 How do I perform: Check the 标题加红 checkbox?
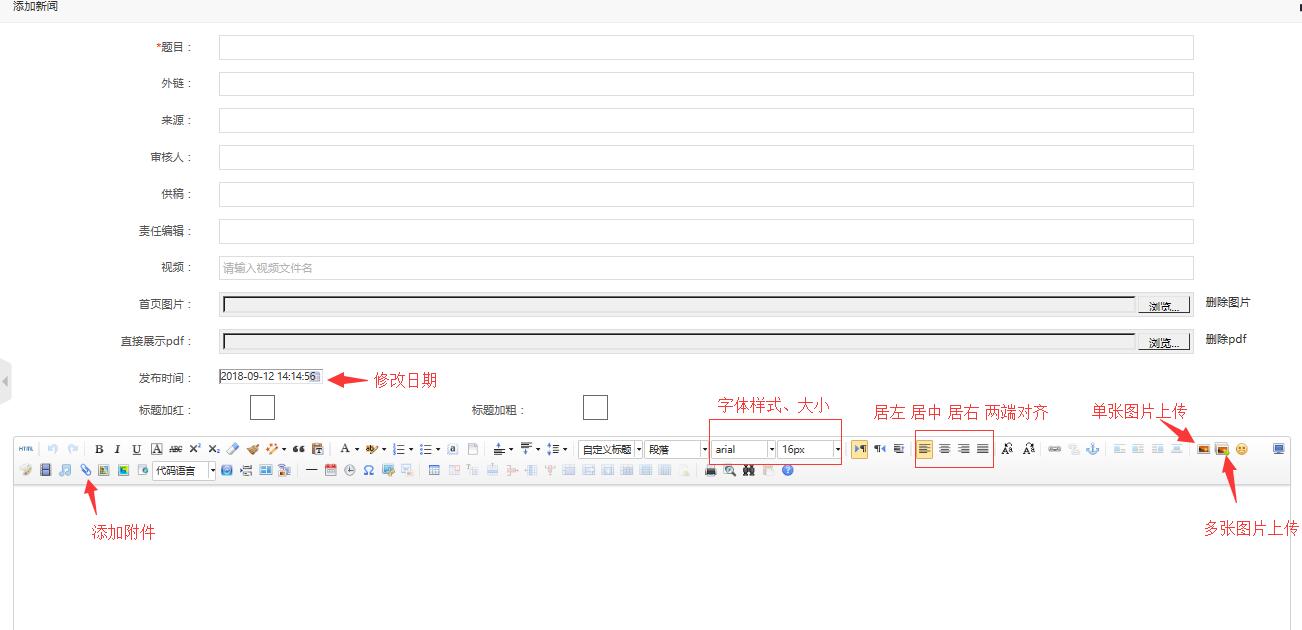pos(262,408)
